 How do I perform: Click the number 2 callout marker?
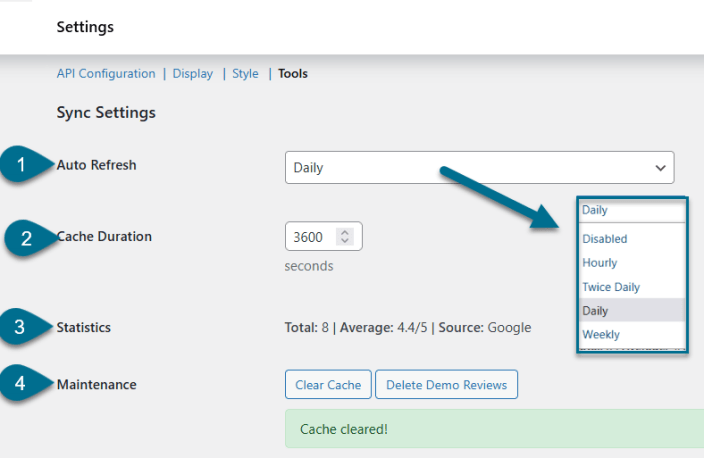[x=27, y=238]
